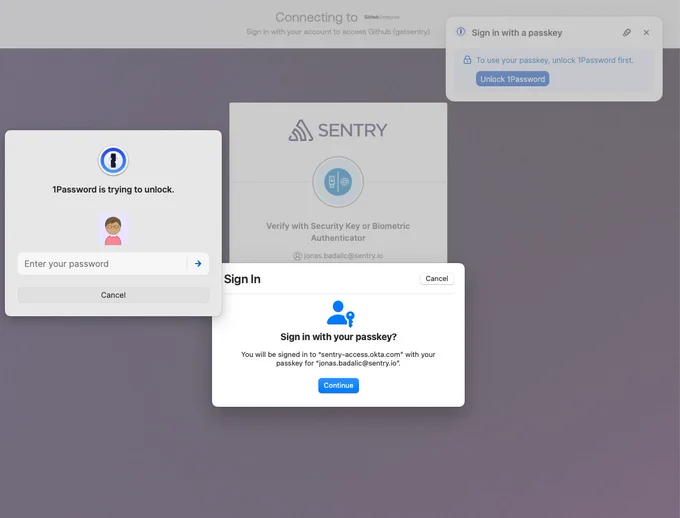Click 'Verify with Security Key or Biometric Authenticator' text
Screen dimensions: 680x518
pyautogui.click(x=338, y=232)
